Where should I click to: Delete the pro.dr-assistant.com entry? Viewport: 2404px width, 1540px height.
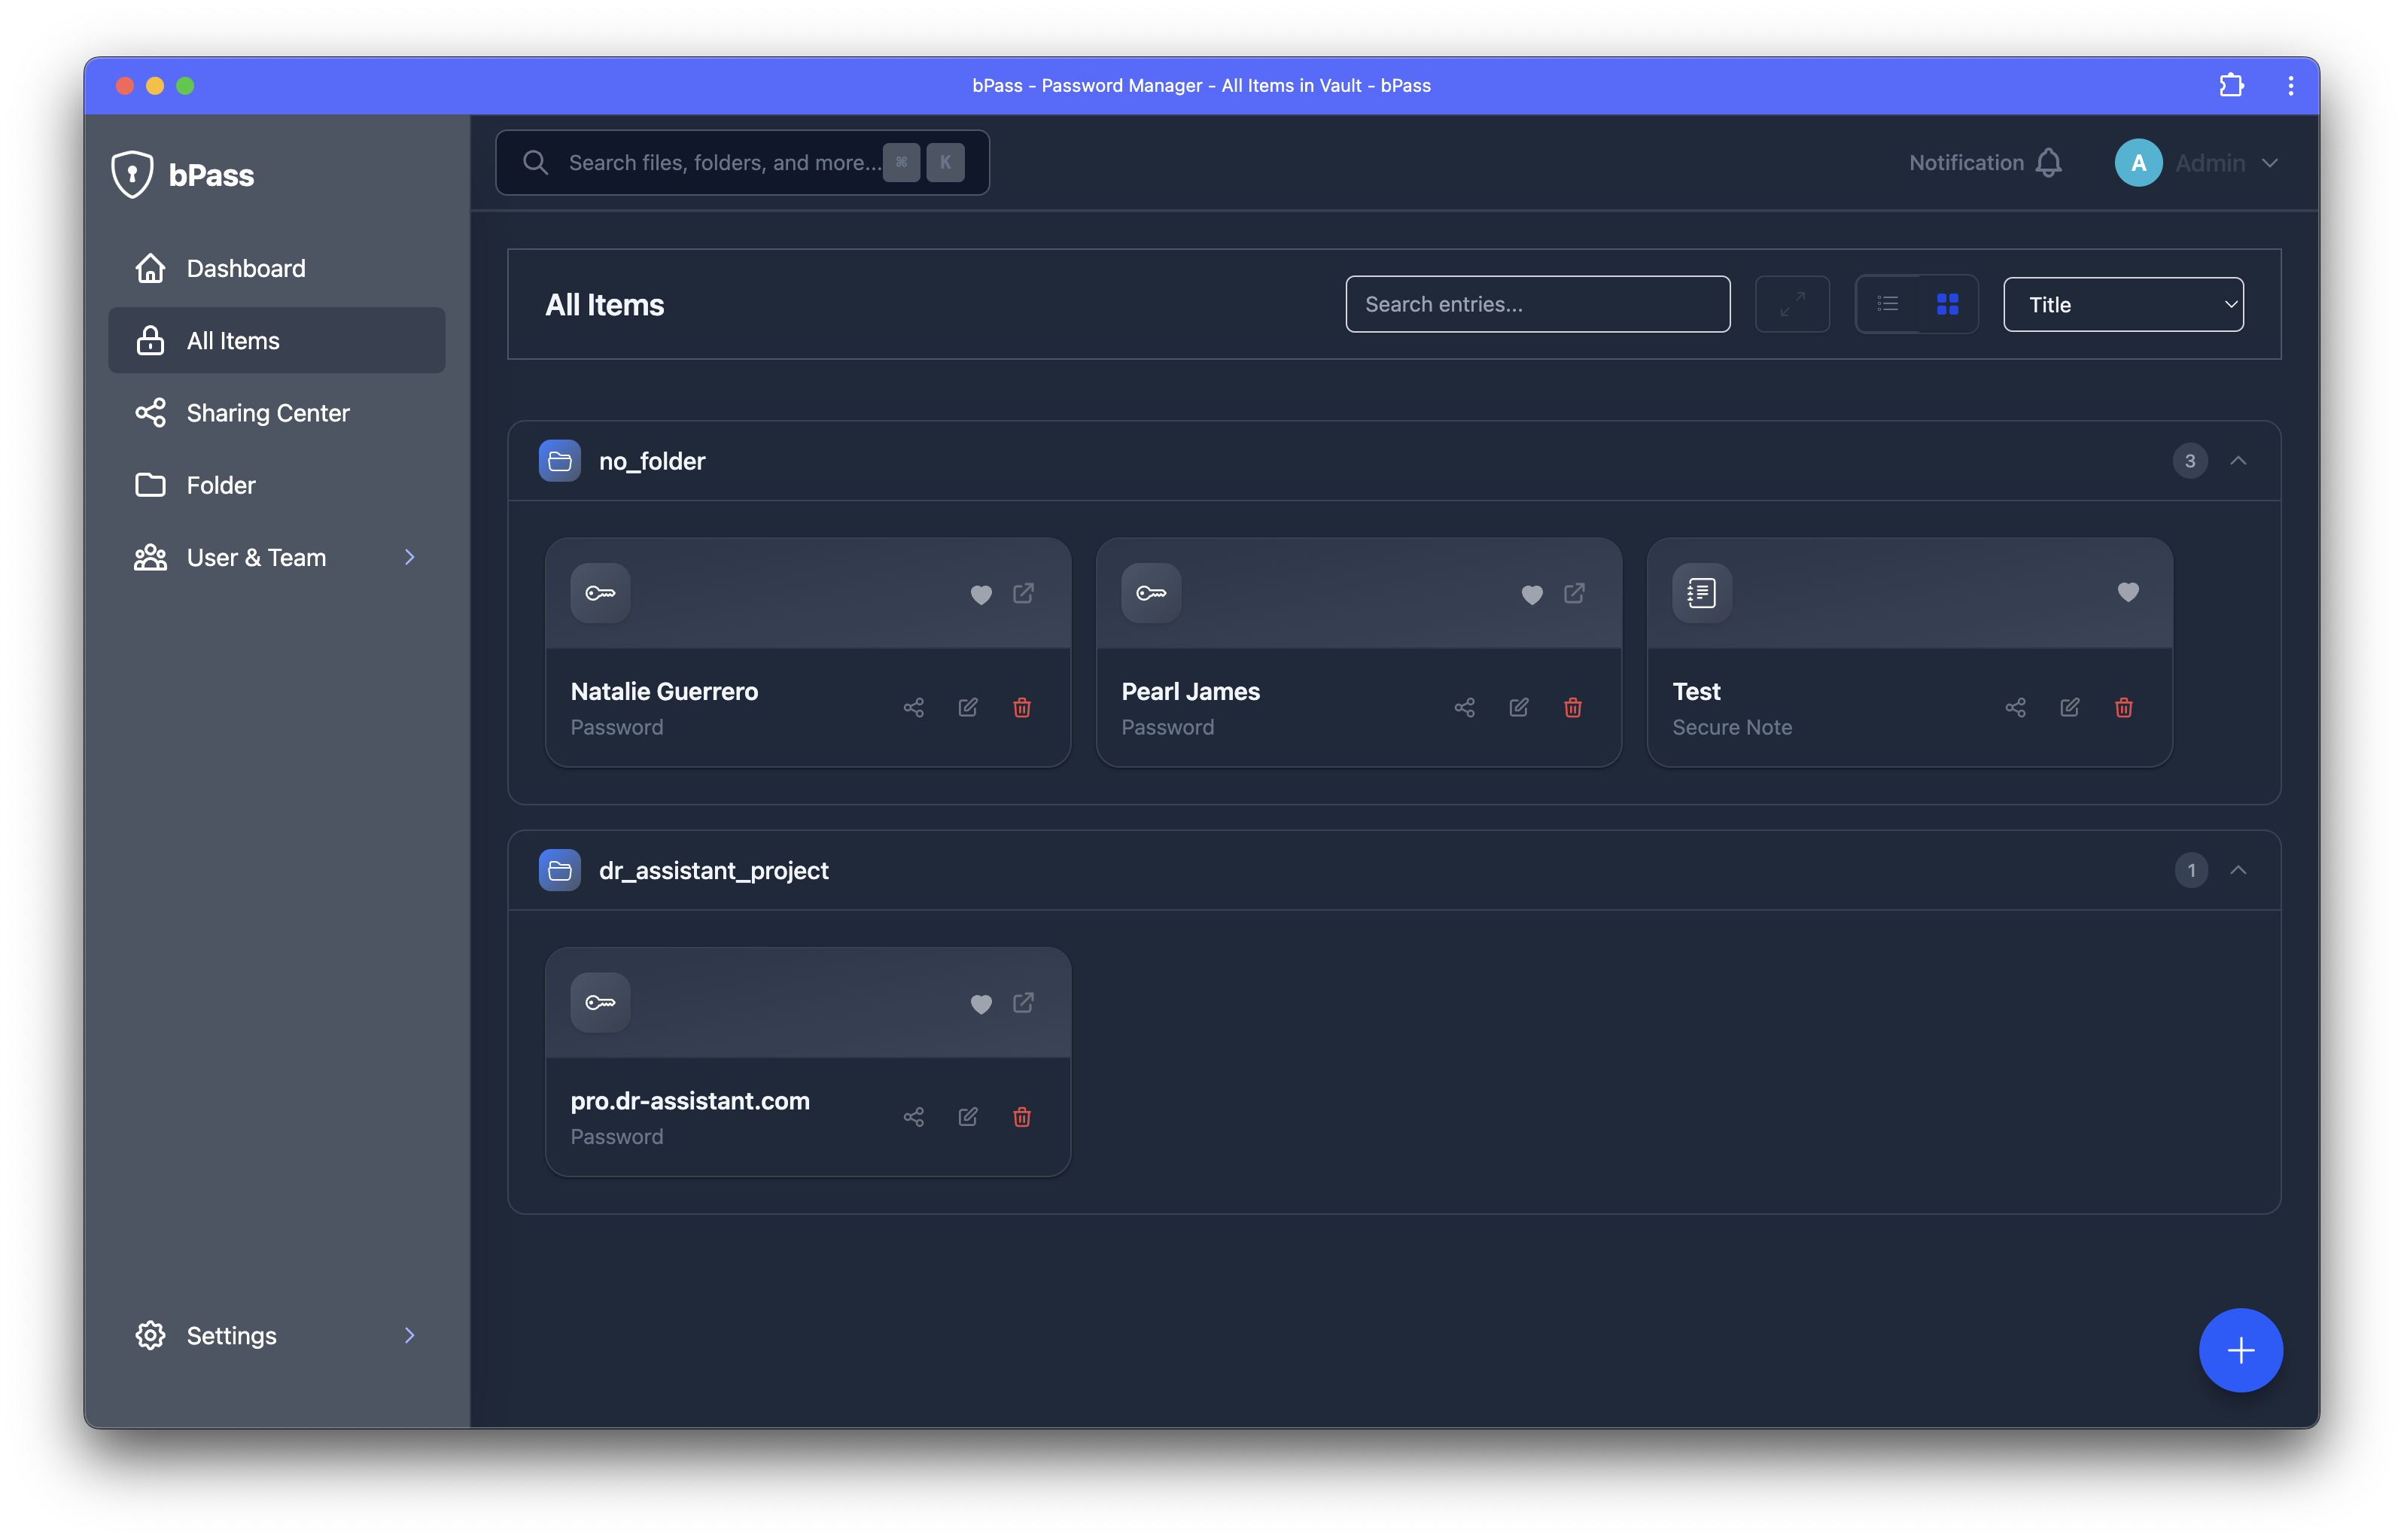point(1021,1117)
